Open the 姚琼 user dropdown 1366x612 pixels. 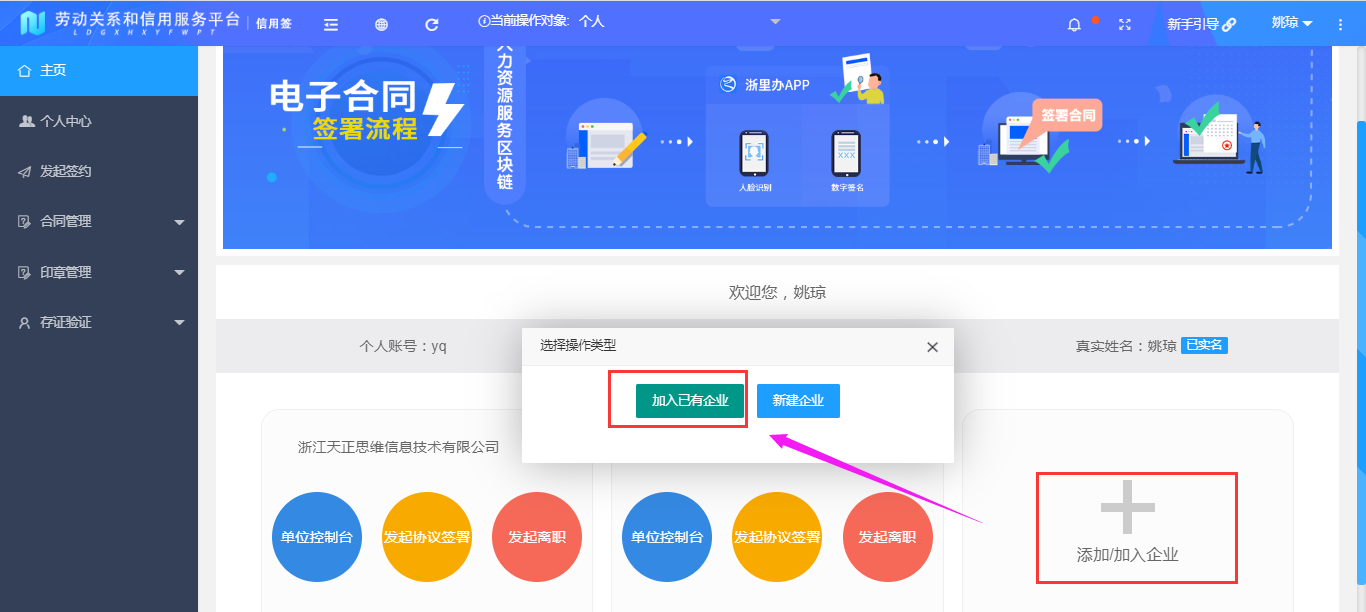pos(1292,23)
